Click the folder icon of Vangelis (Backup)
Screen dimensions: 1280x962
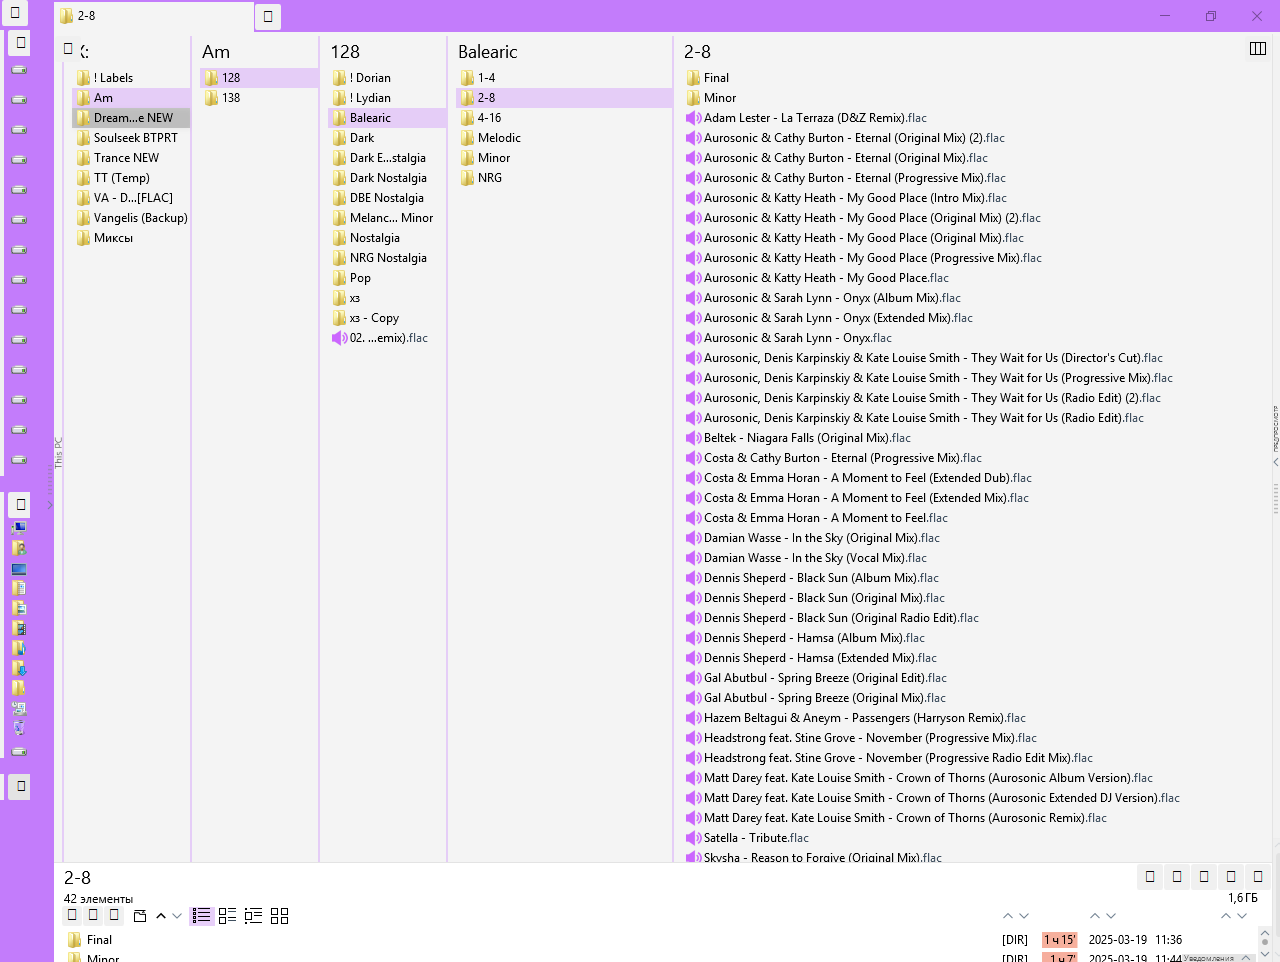tap(83, 218)
